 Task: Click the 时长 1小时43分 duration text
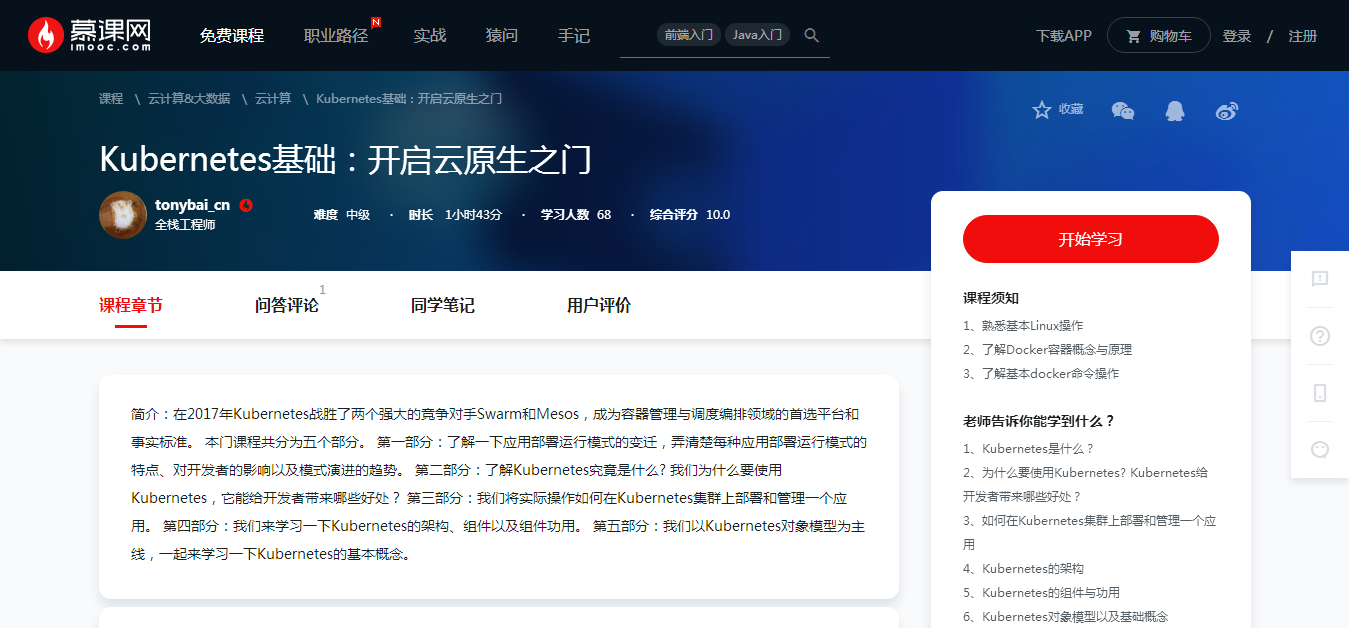(455, 215)
